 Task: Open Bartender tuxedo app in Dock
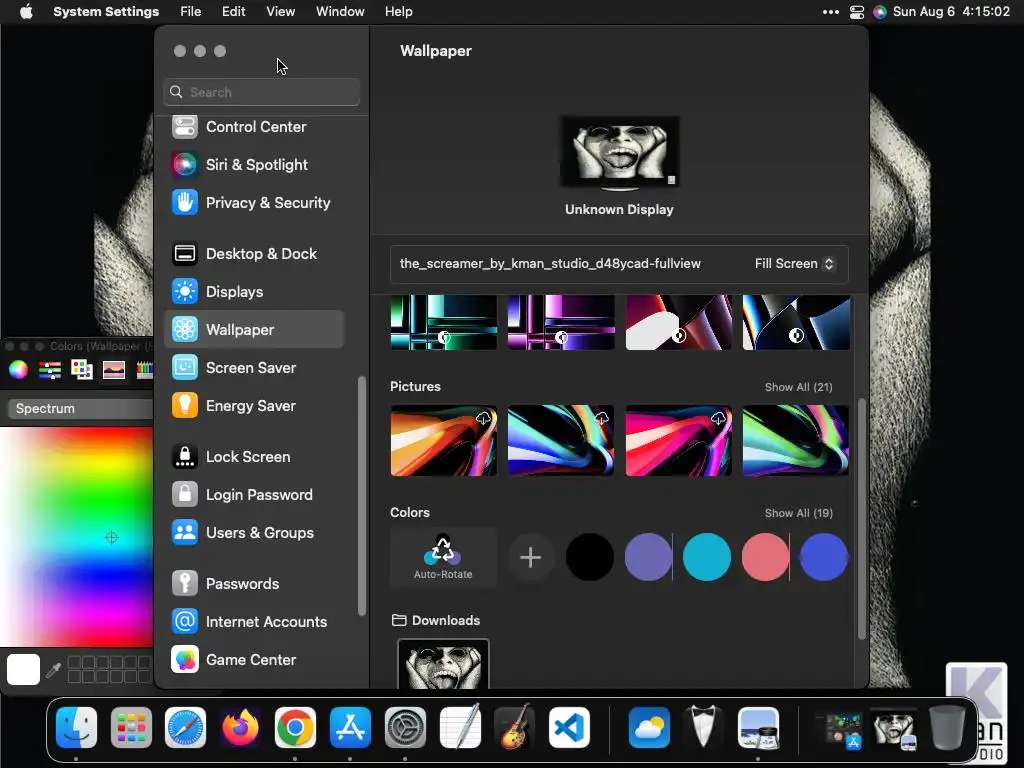point(703,727)
